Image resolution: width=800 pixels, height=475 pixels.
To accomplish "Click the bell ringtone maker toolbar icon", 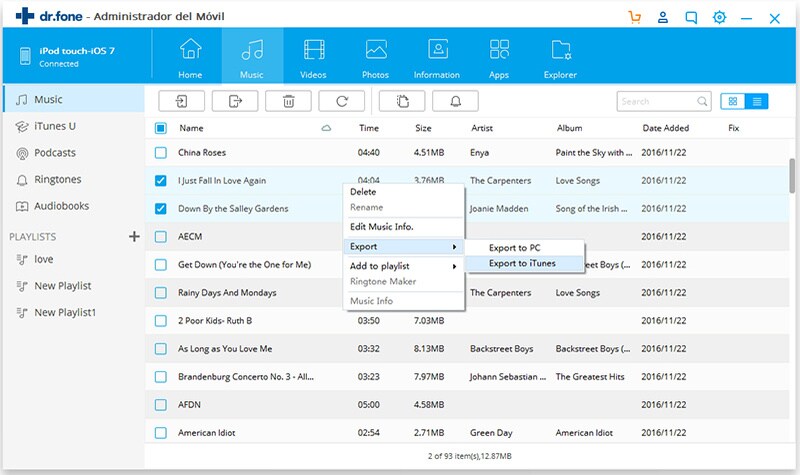I will [x=456, y=102].
